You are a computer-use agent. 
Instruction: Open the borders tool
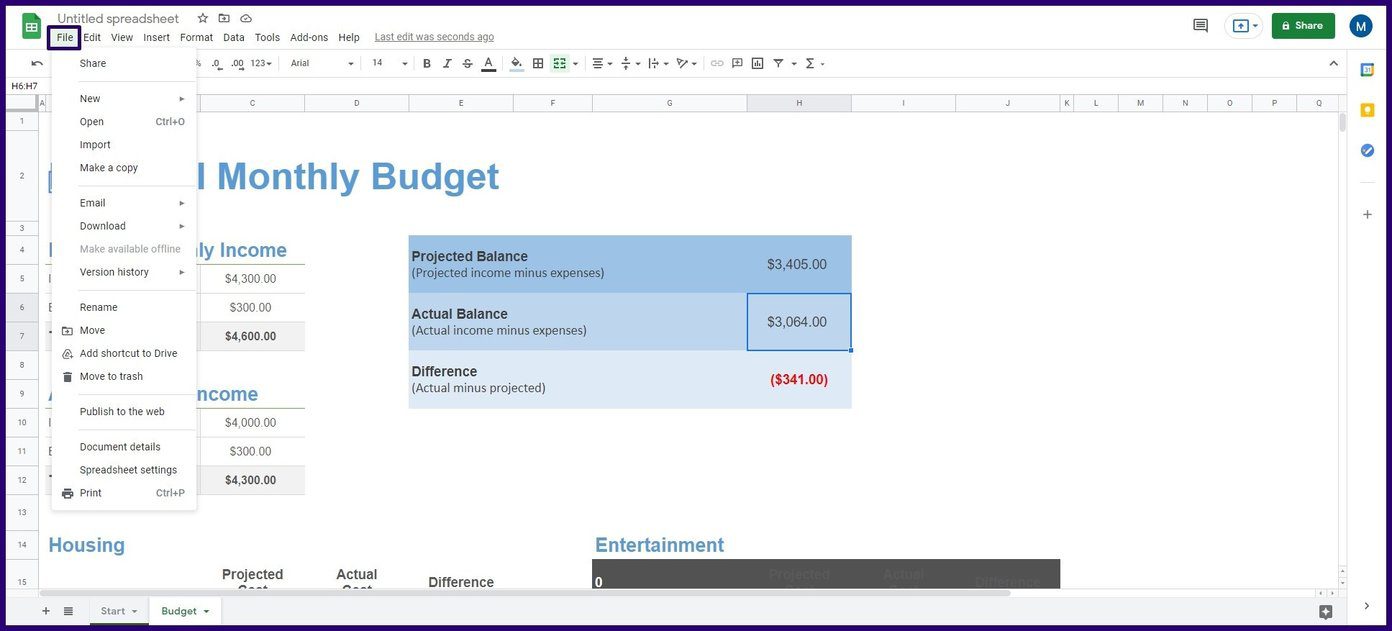pyautogui.click(x=538, y=63)
